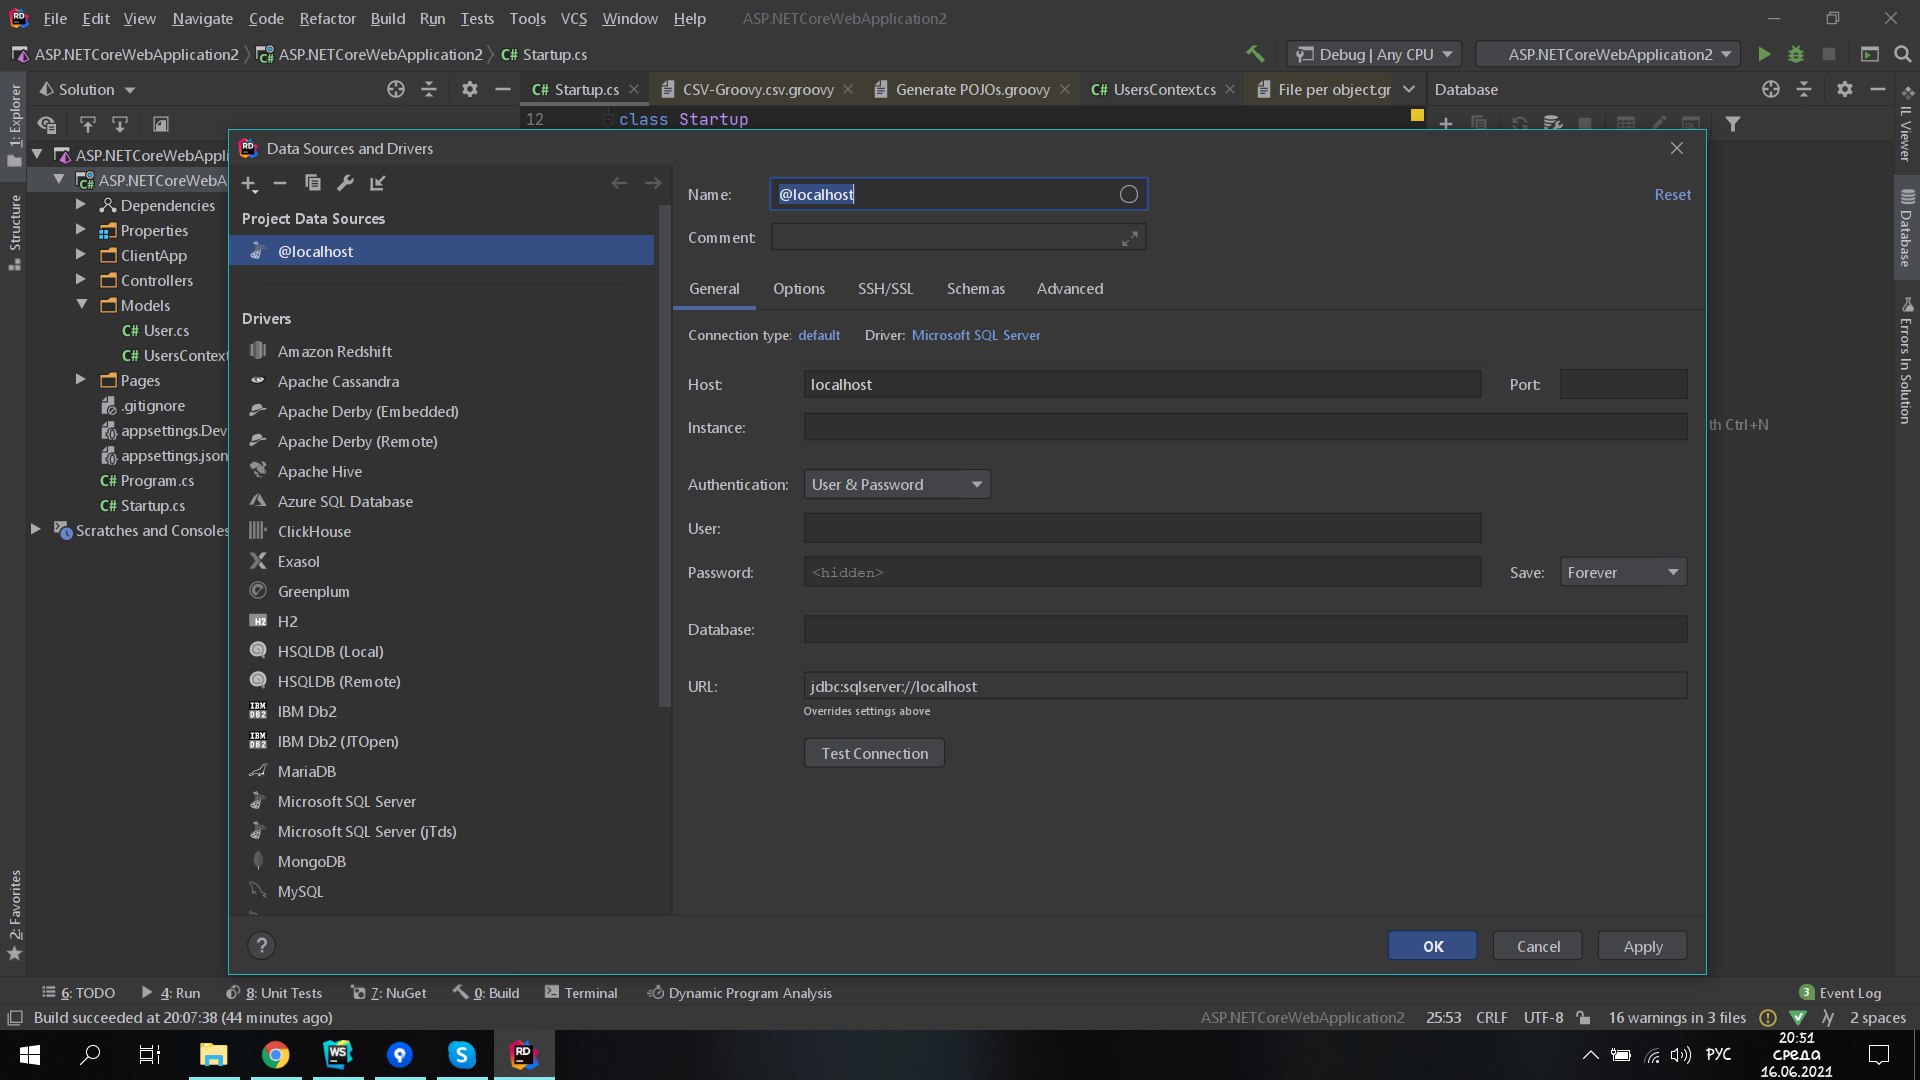This screenshot has height=1080, width=1920.
Task: Open Save password dropdown Forever
Action: 1623,572
